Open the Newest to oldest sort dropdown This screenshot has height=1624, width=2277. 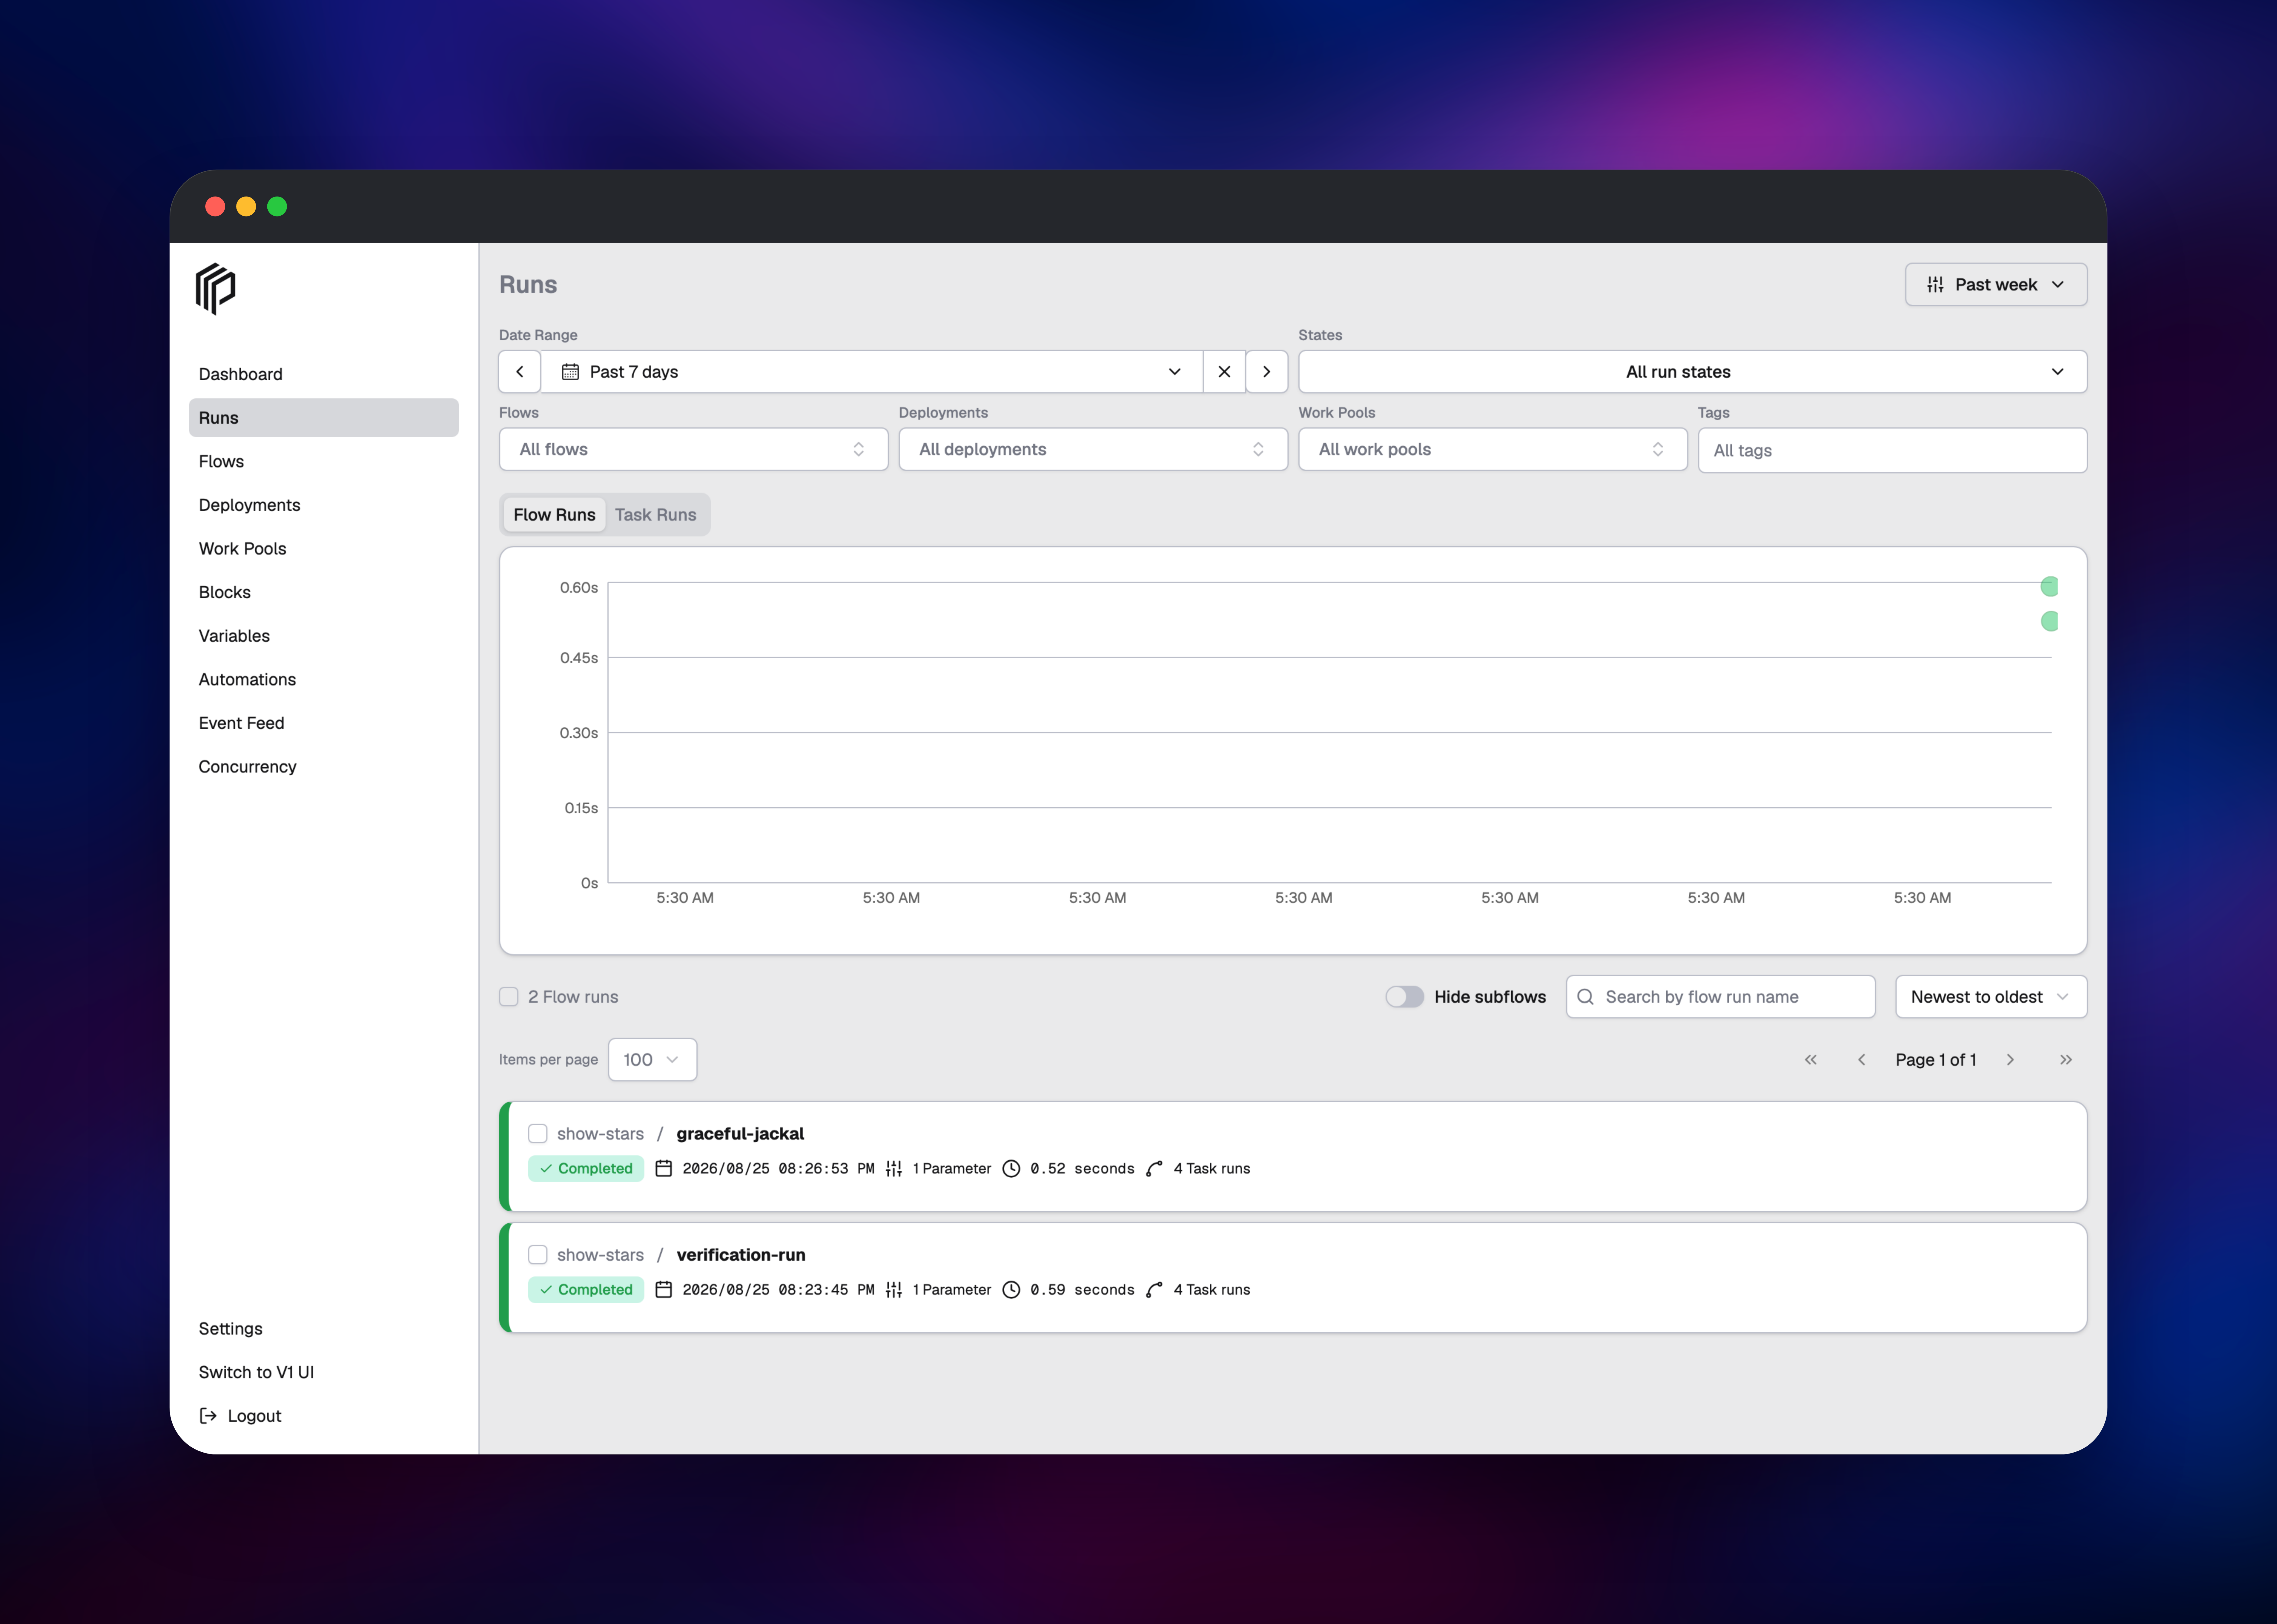[1991, 997]
